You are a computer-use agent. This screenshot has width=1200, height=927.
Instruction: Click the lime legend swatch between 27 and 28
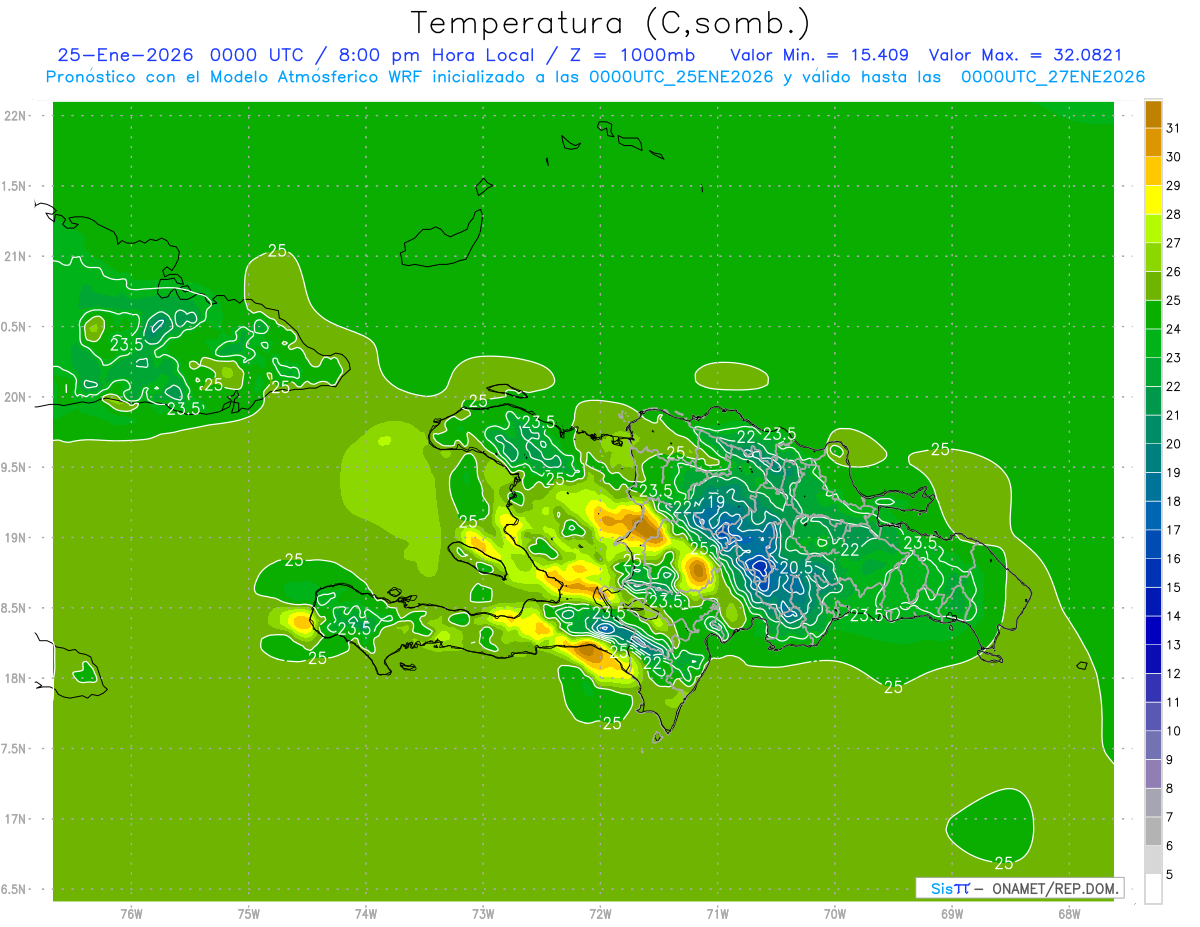1153,228
